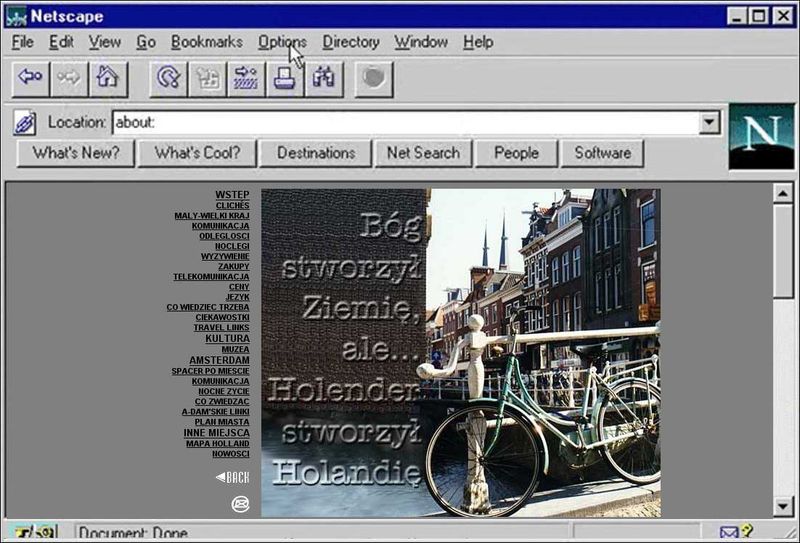Open the ZAKUPY link
Viewport: 800px width, 543px height.
(234, 266)
